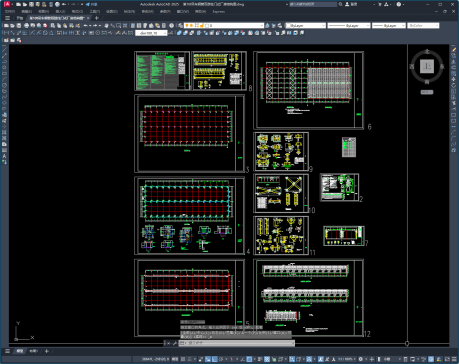
Task: Select the Explode tool in modify toolbar
Action: tap(454, 149)
